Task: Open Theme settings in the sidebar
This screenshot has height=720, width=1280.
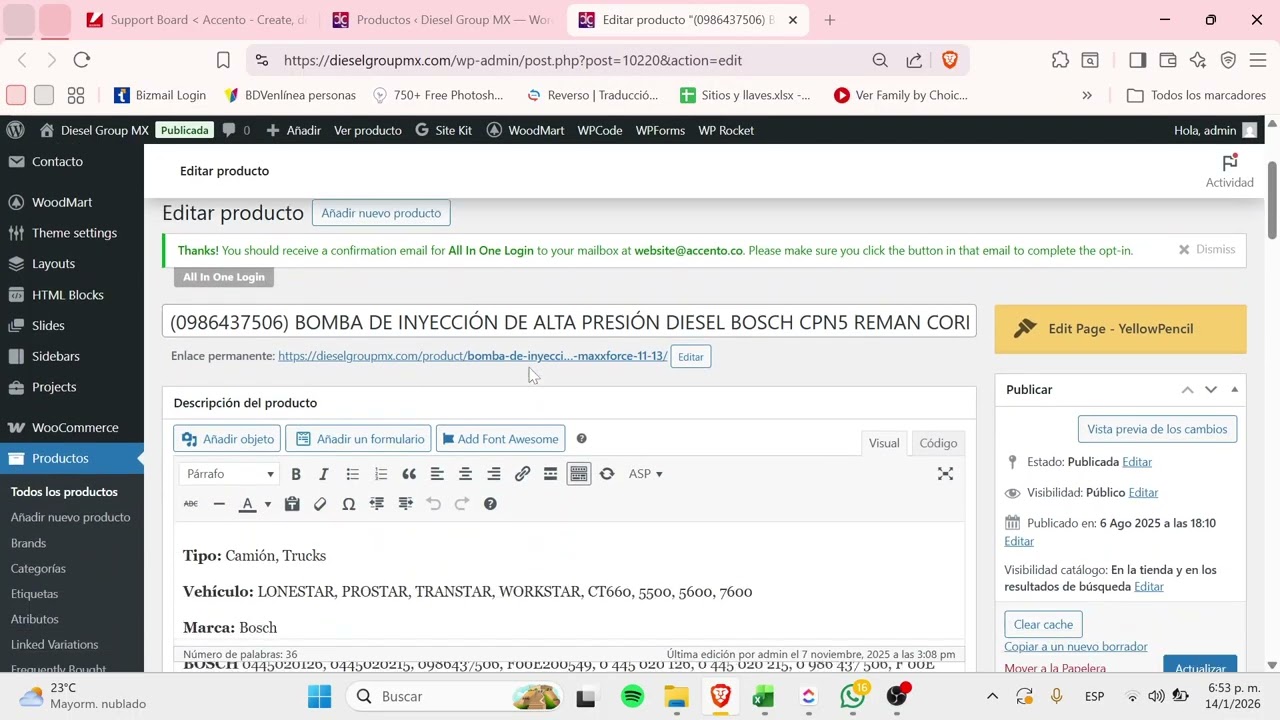Action: click(x=72, y=233)
